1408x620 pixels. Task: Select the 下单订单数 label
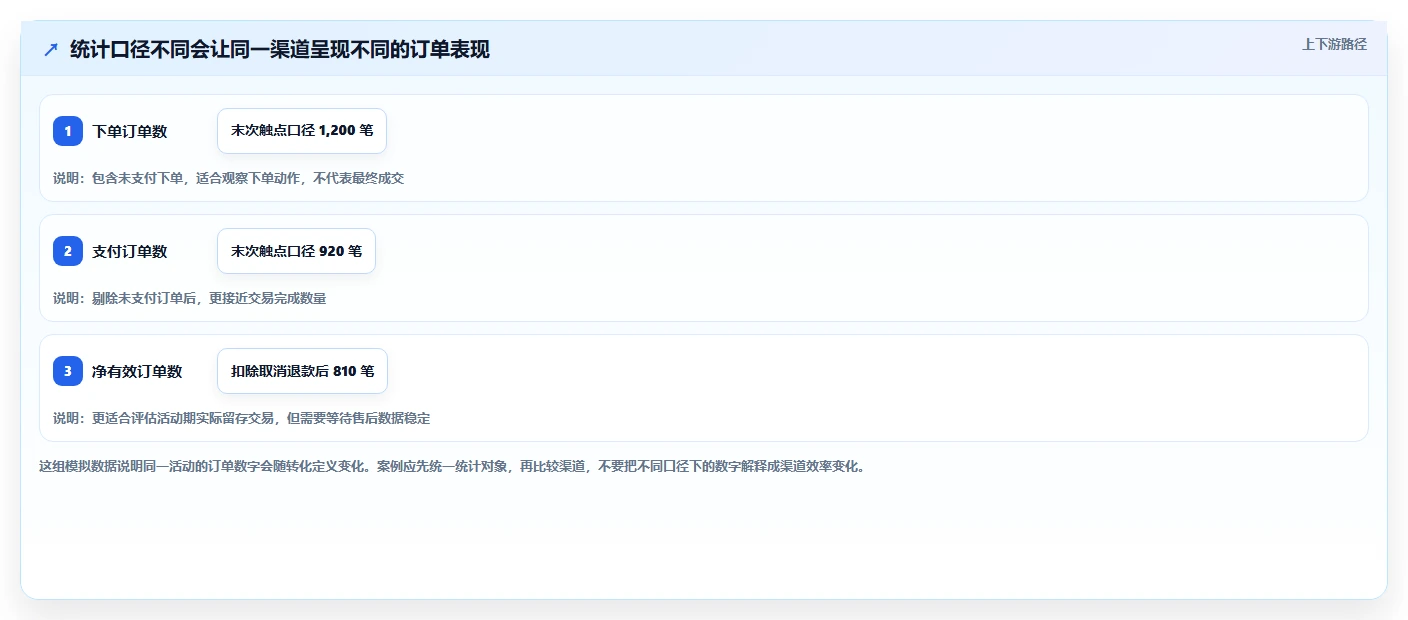pos(130,131)
